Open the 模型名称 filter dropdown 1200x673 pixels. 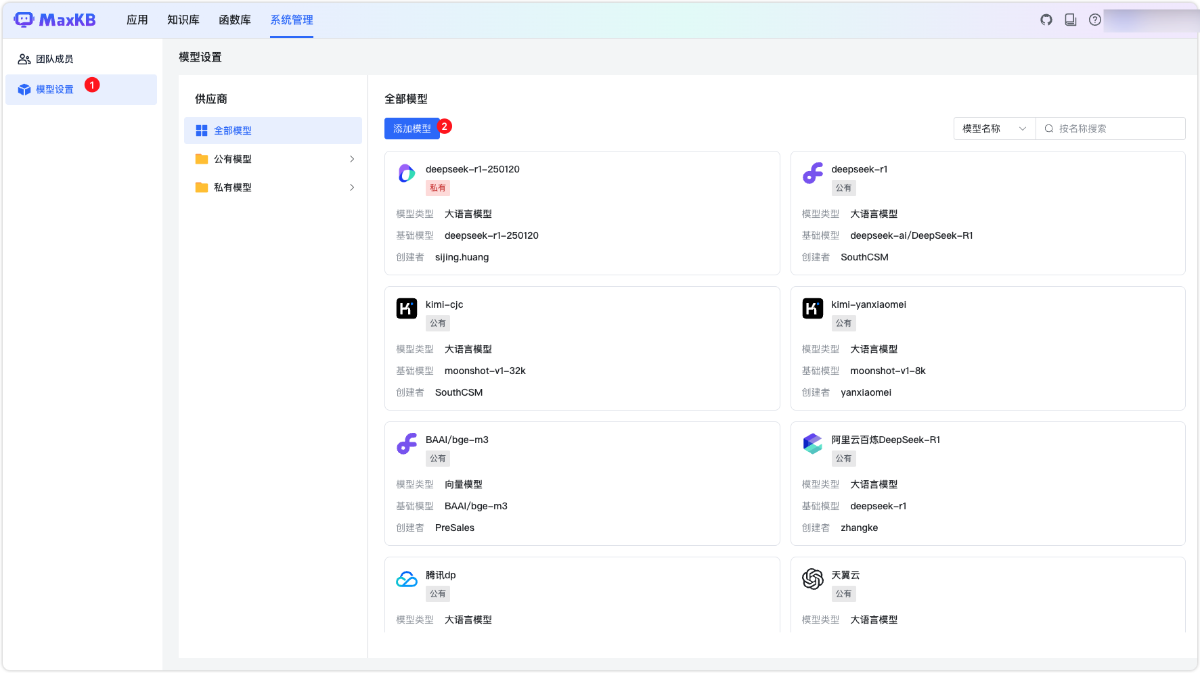[993, 128]
